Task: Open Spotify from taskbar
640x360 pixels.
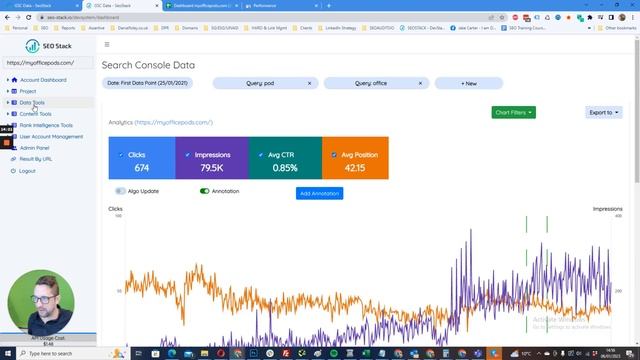Action: coord(334,353)
